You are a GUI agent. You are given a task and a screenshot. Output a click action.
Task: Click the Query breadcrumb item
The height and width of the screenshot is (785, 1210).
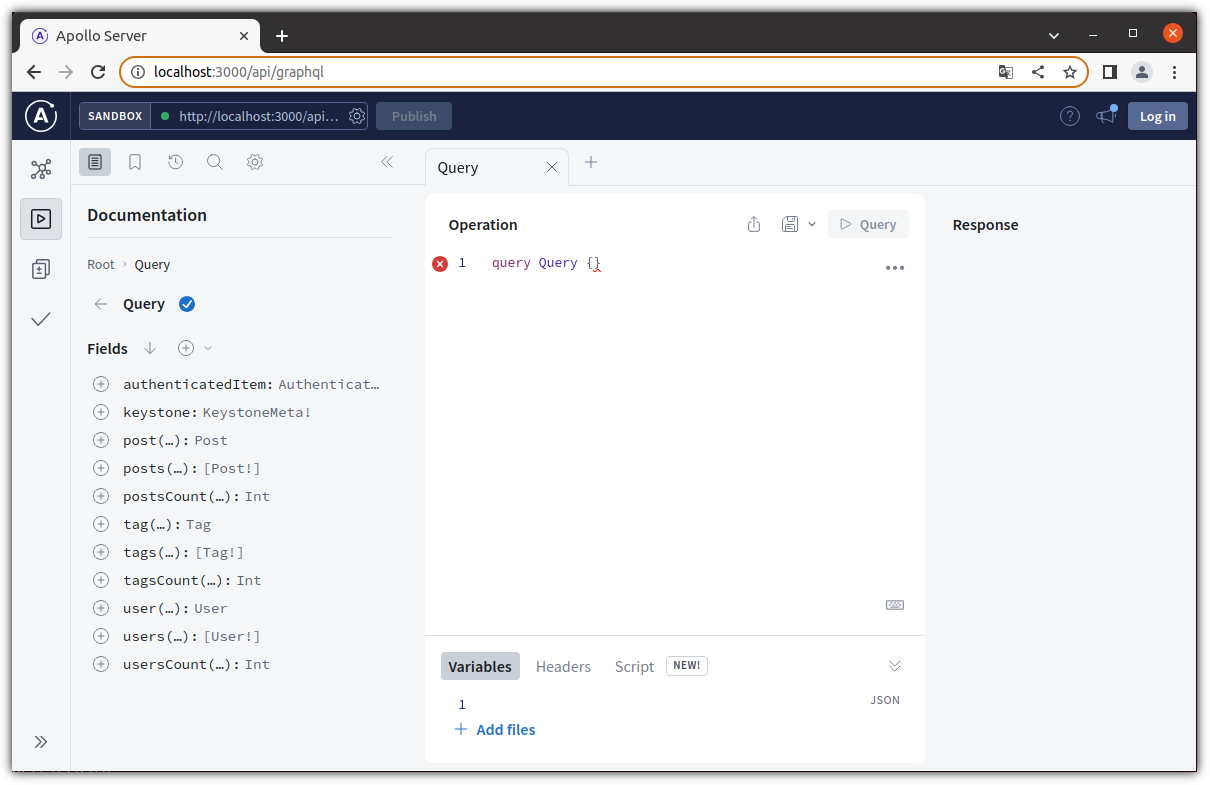point(152,265)
